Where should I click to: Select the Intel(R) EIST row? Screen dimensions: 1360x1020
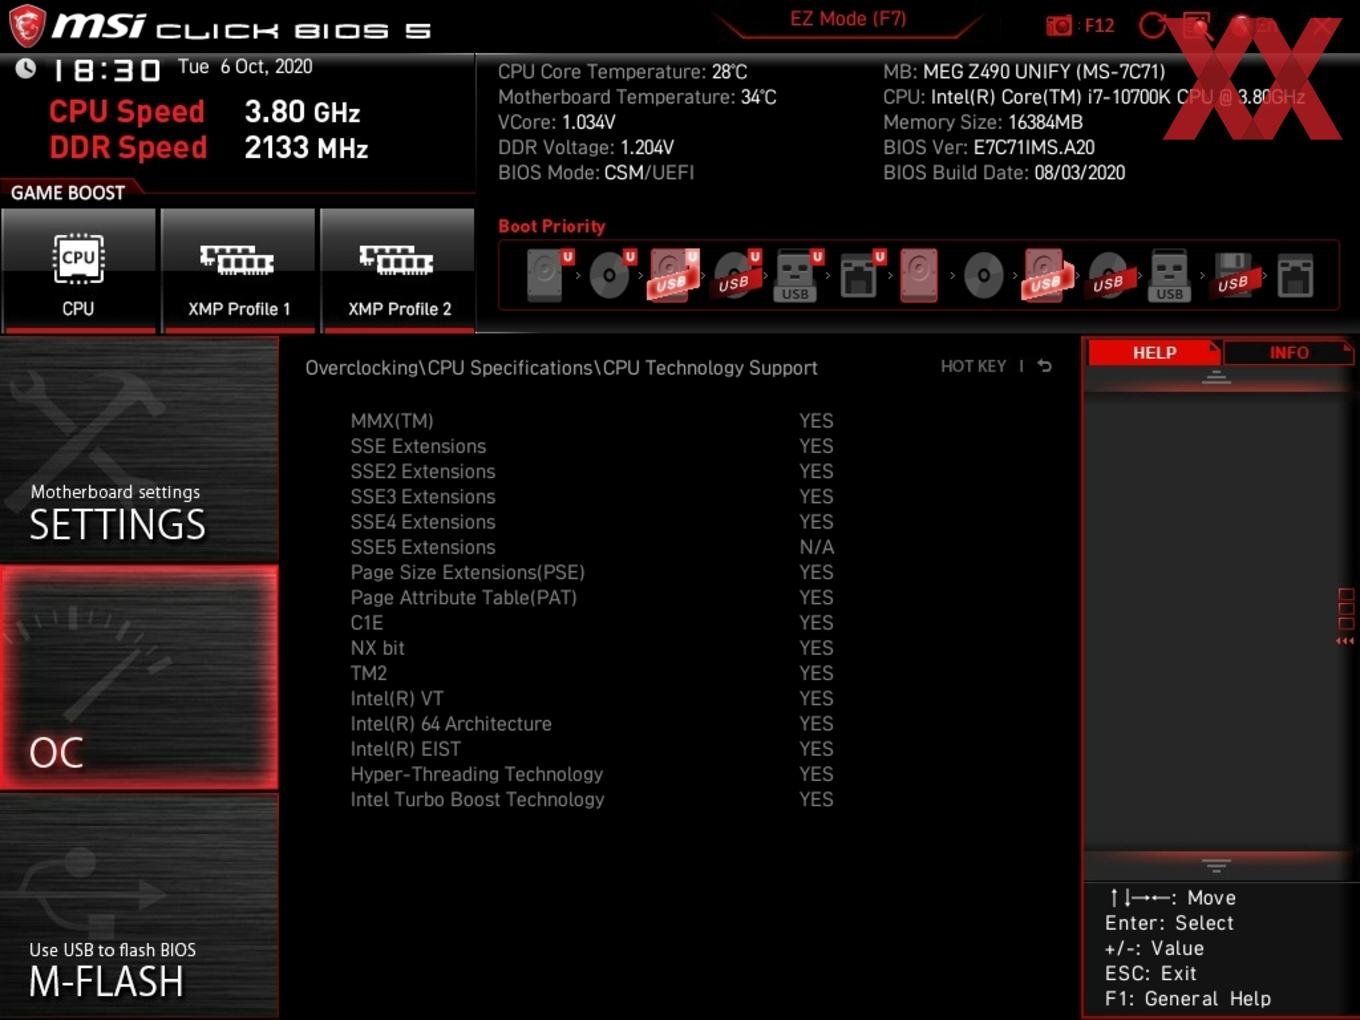click(592, 749)
